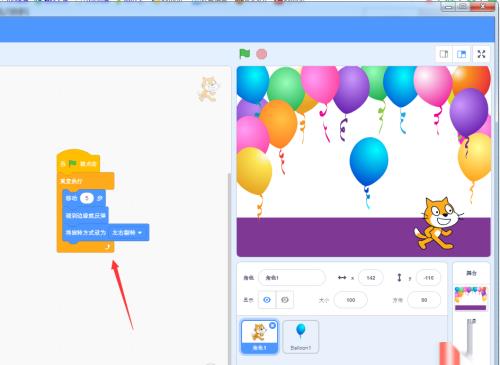Select the stage backdrop thumbnail
This screenshot has height=365, width=500.
pos(470,298)
